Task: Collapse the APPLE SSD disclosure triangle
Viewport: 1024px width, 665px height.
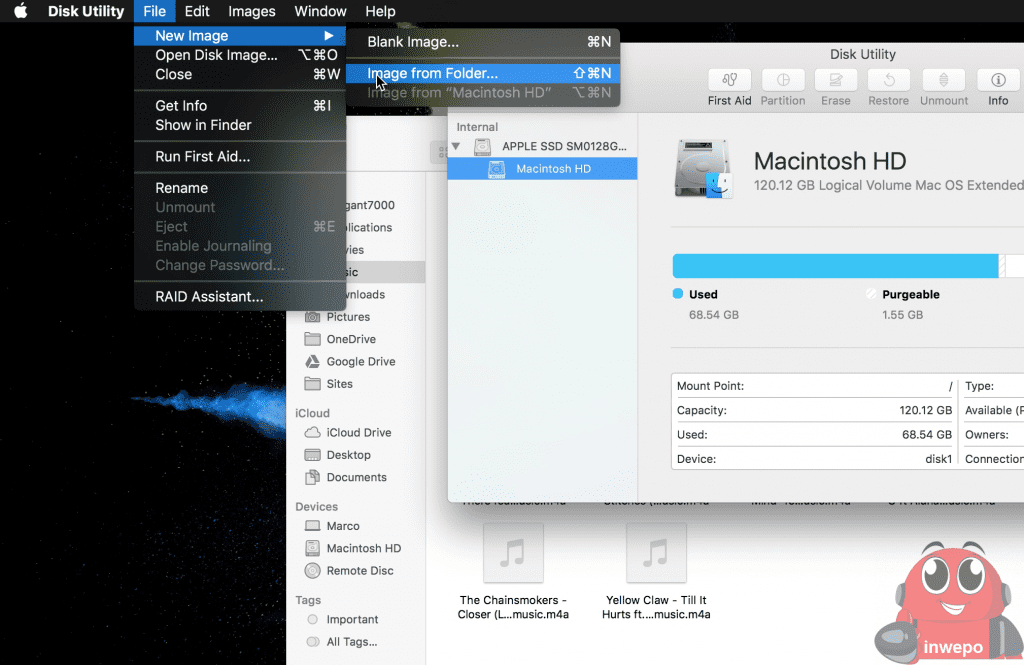Action: (456, 146)
